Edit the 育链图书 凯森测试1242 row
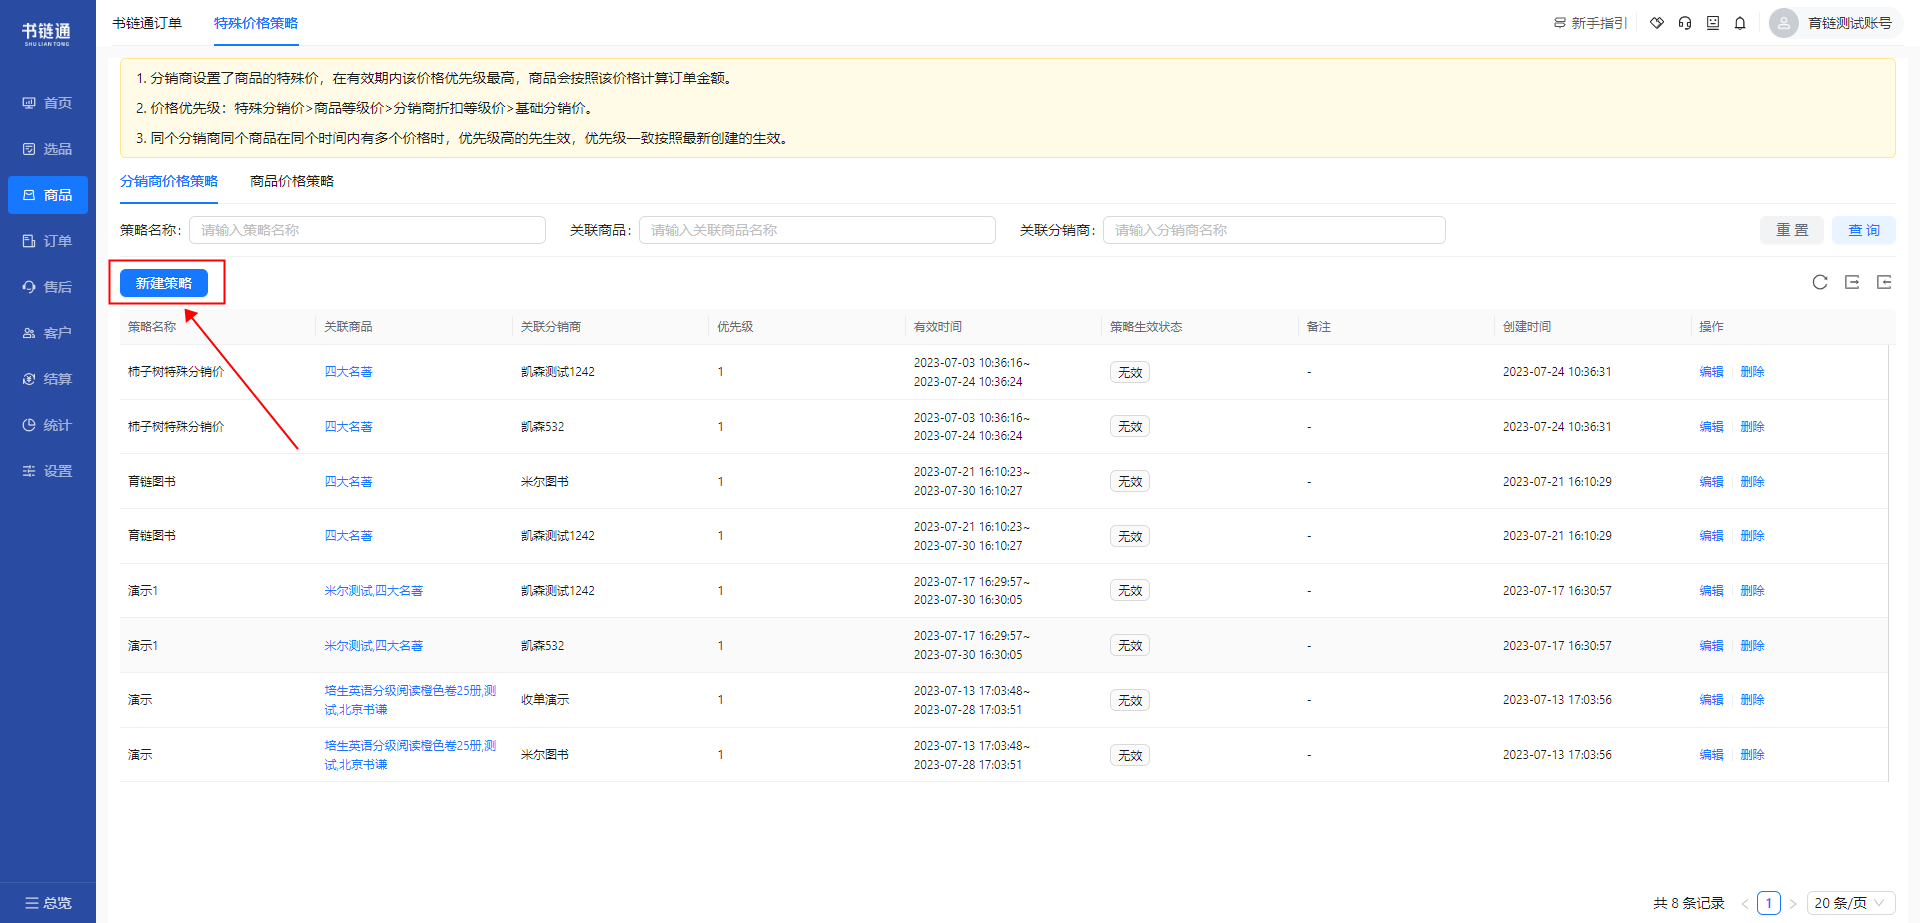This screenshot has height=923, width=1920. point(1711,536)
